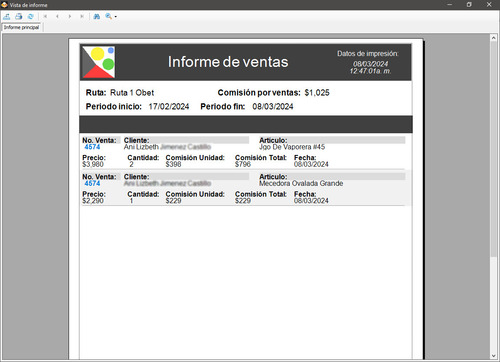500x362 pixels.
Task: Minimize the Vista de informe window
Action: pyautogui.click(x=450, y=5)
